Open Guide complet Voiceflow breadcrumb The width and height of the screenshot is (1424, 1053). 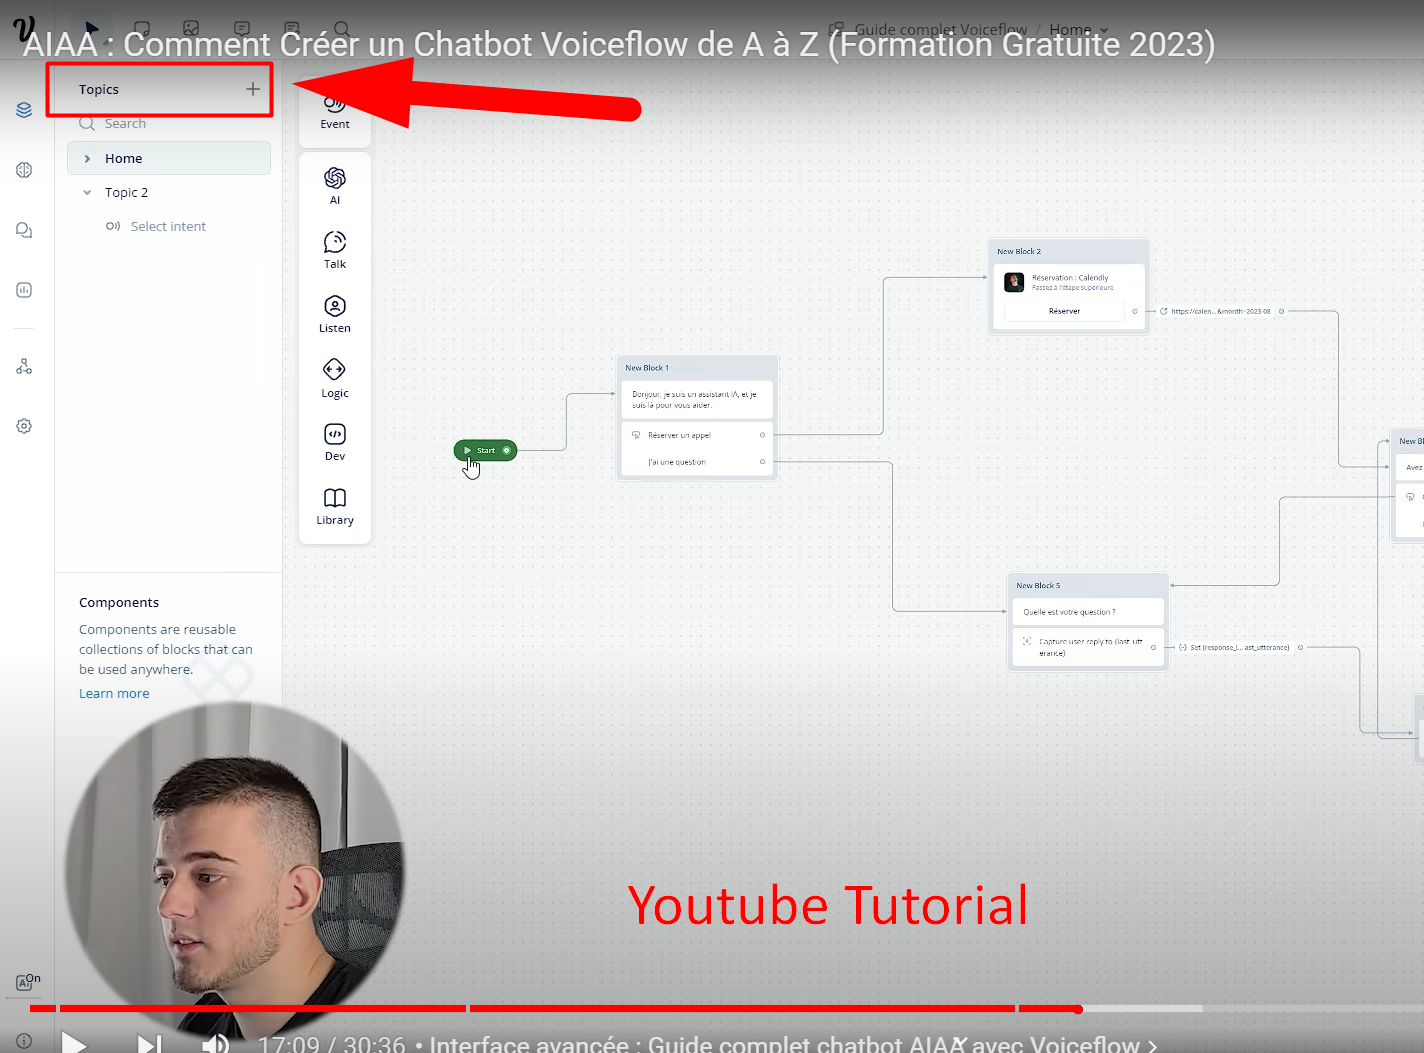click(x=940, y=30)
